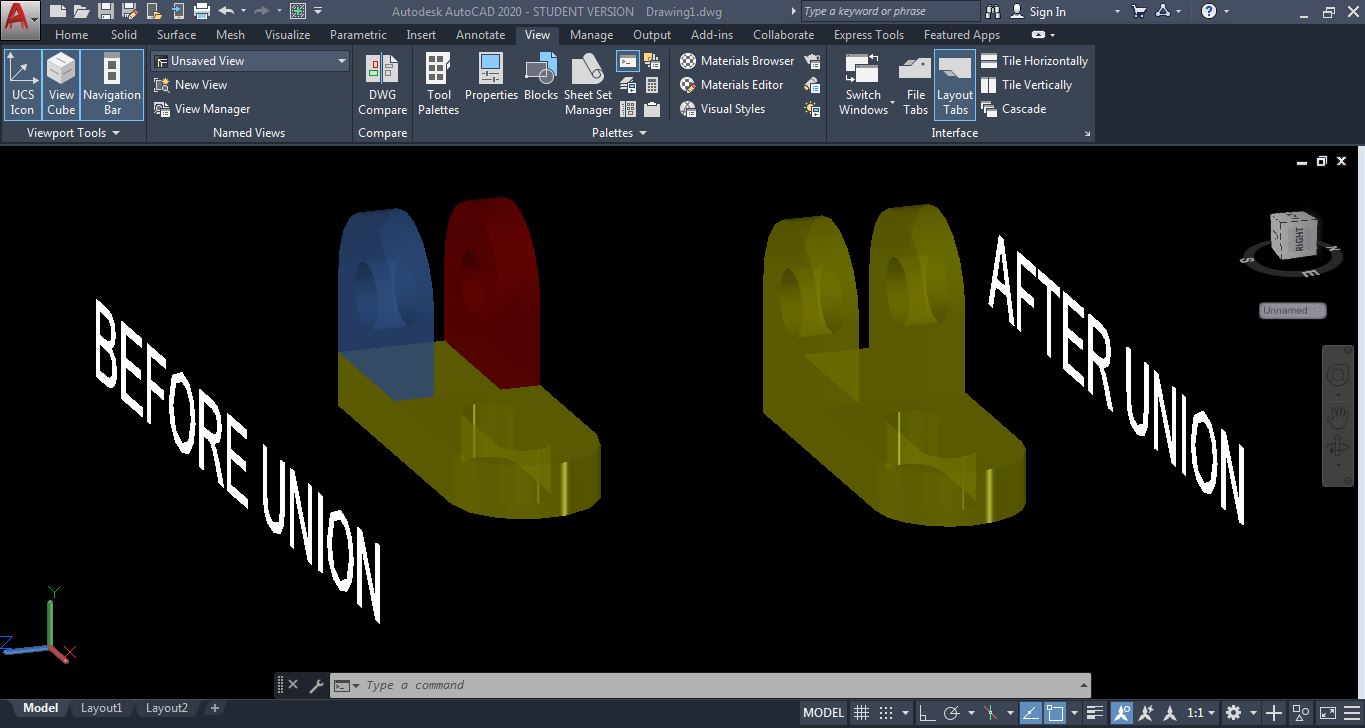Toggle the grid display in status bar

[x=861, y=712]
